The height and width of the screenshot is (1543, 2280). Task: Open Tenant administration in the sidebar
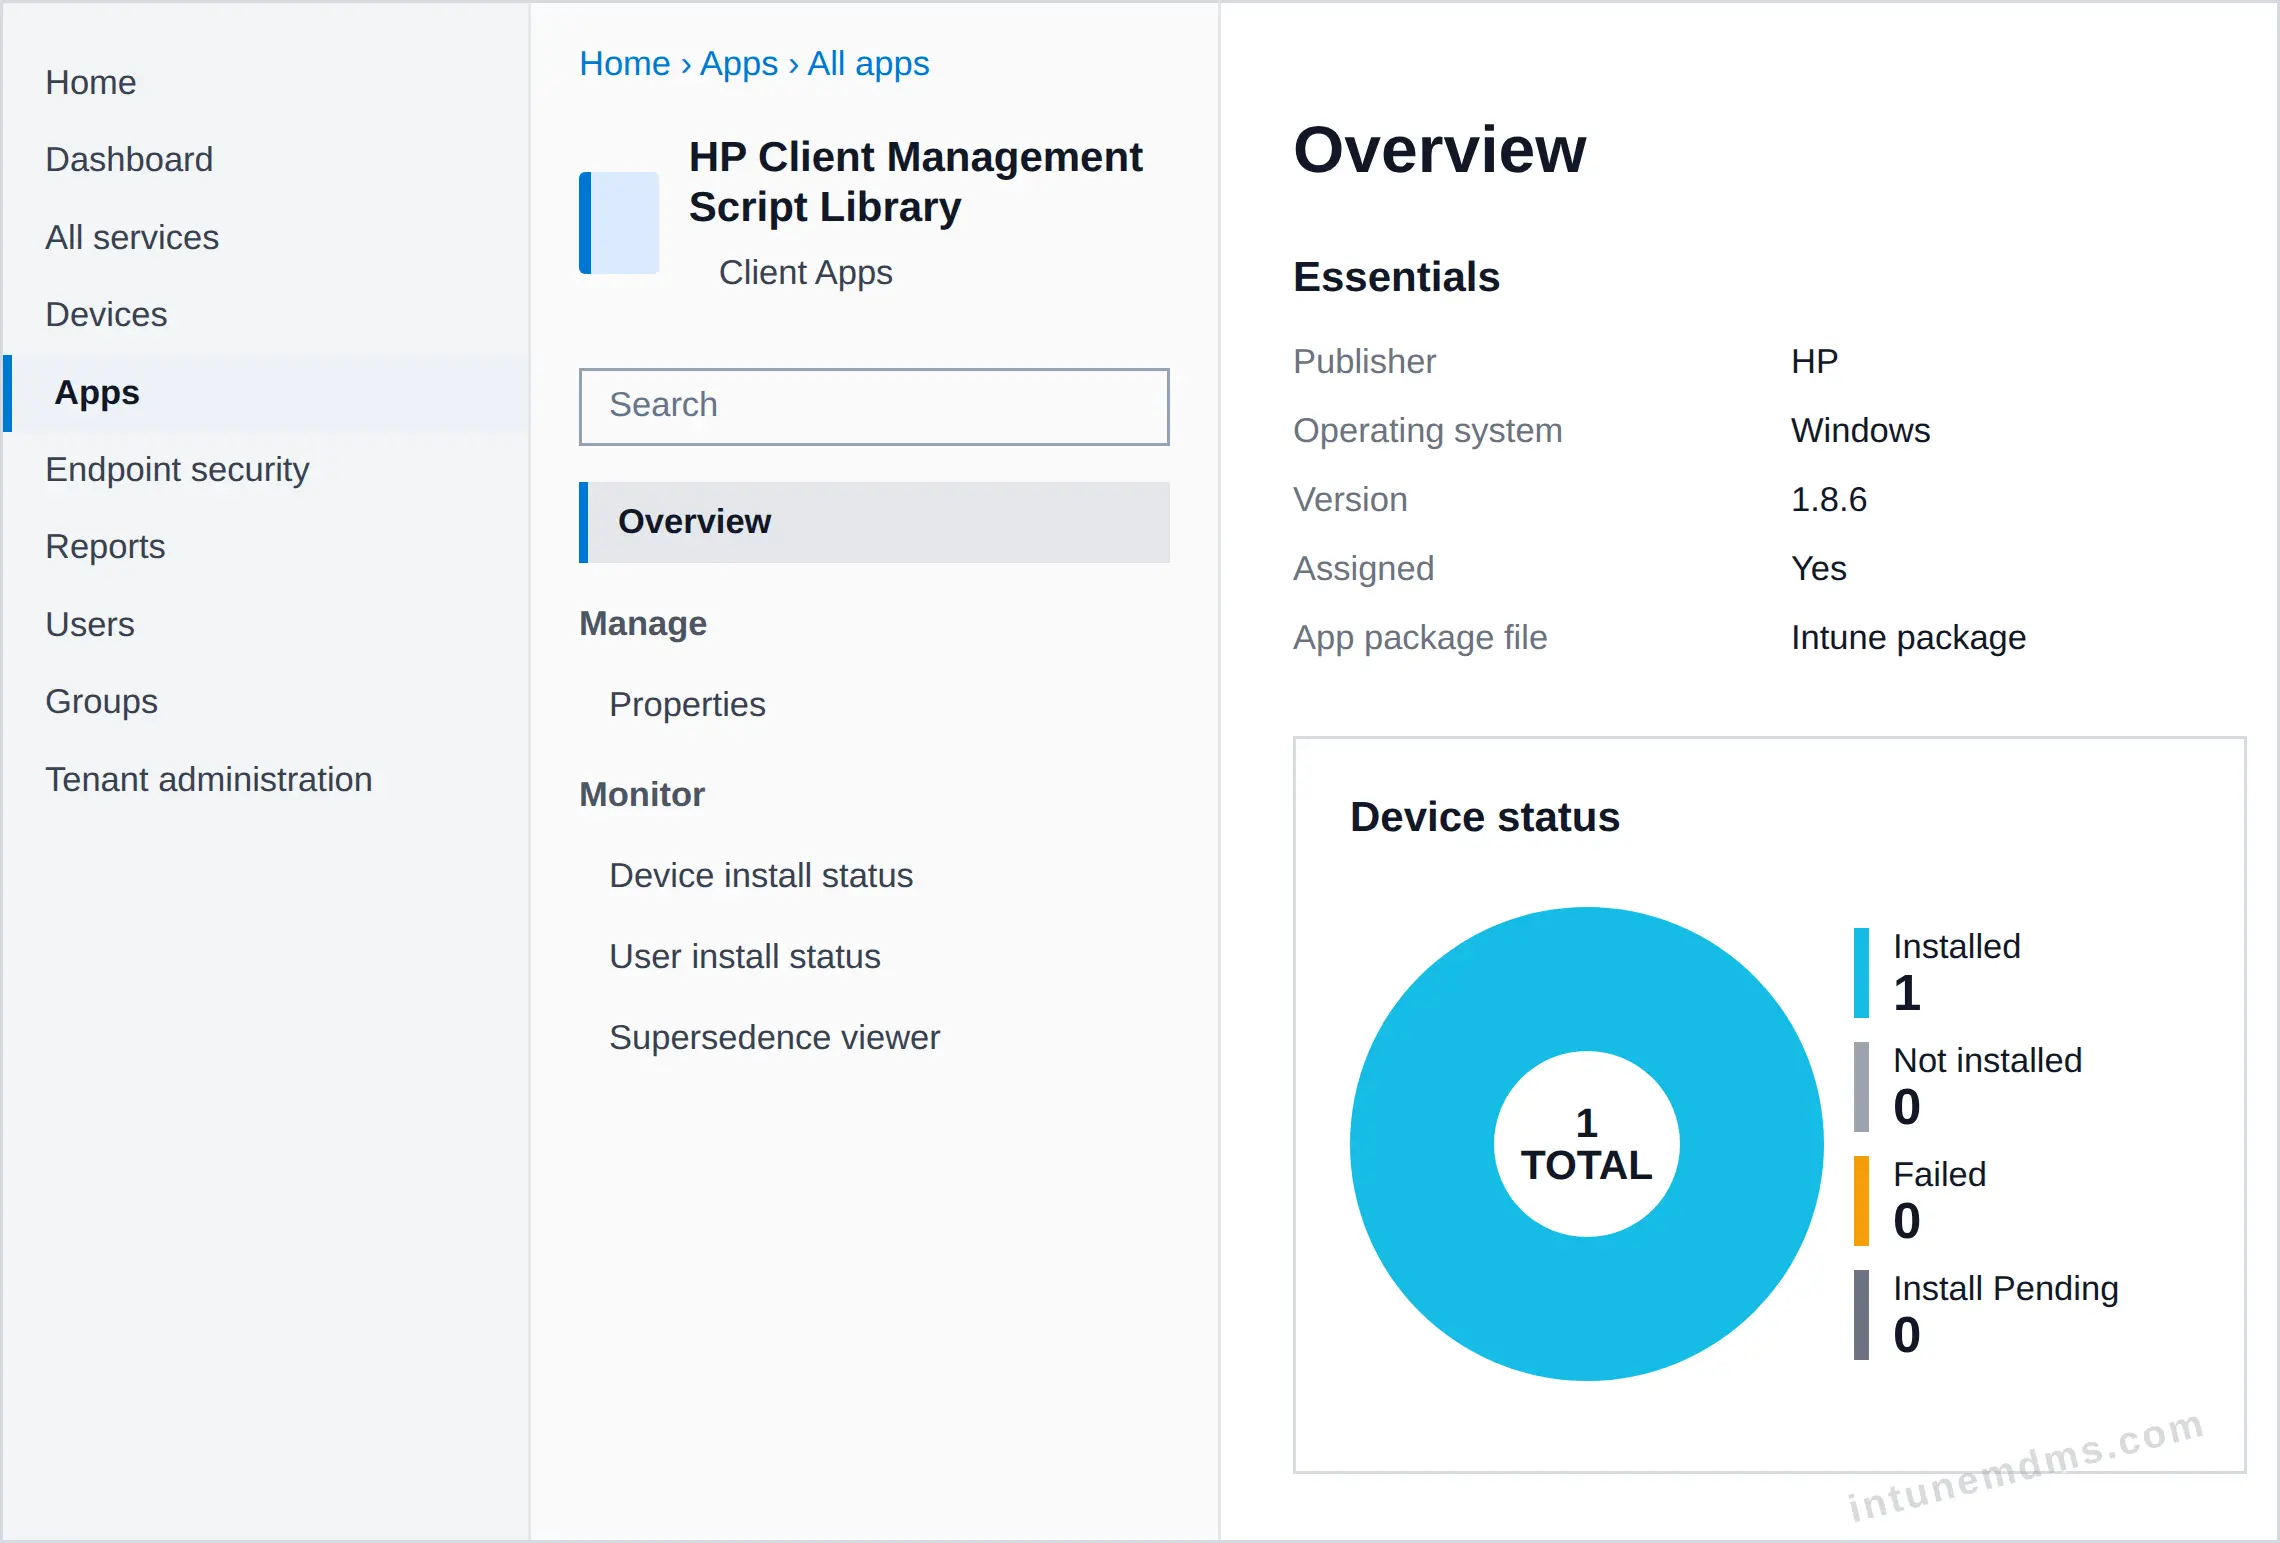coord(209,779)
